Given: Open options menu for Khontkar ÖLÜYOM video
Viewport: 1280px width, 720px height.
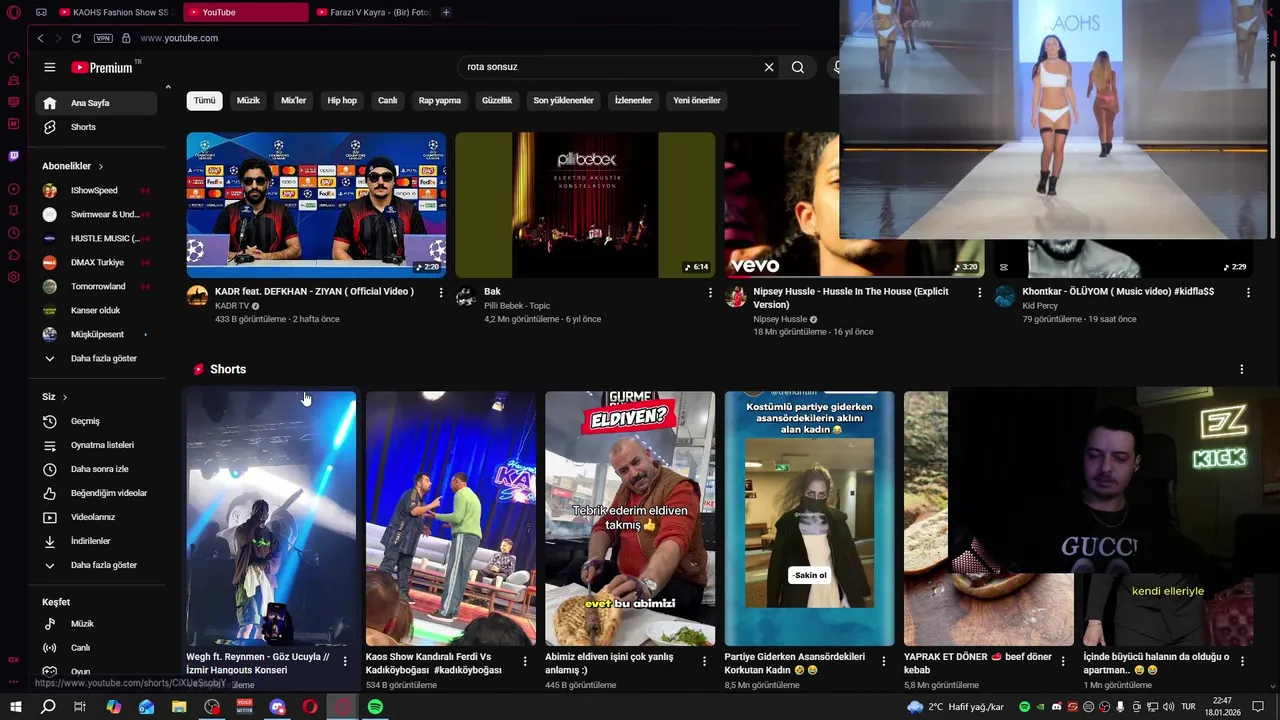Looking at the screenshot, I should (x=1248, y=293).
